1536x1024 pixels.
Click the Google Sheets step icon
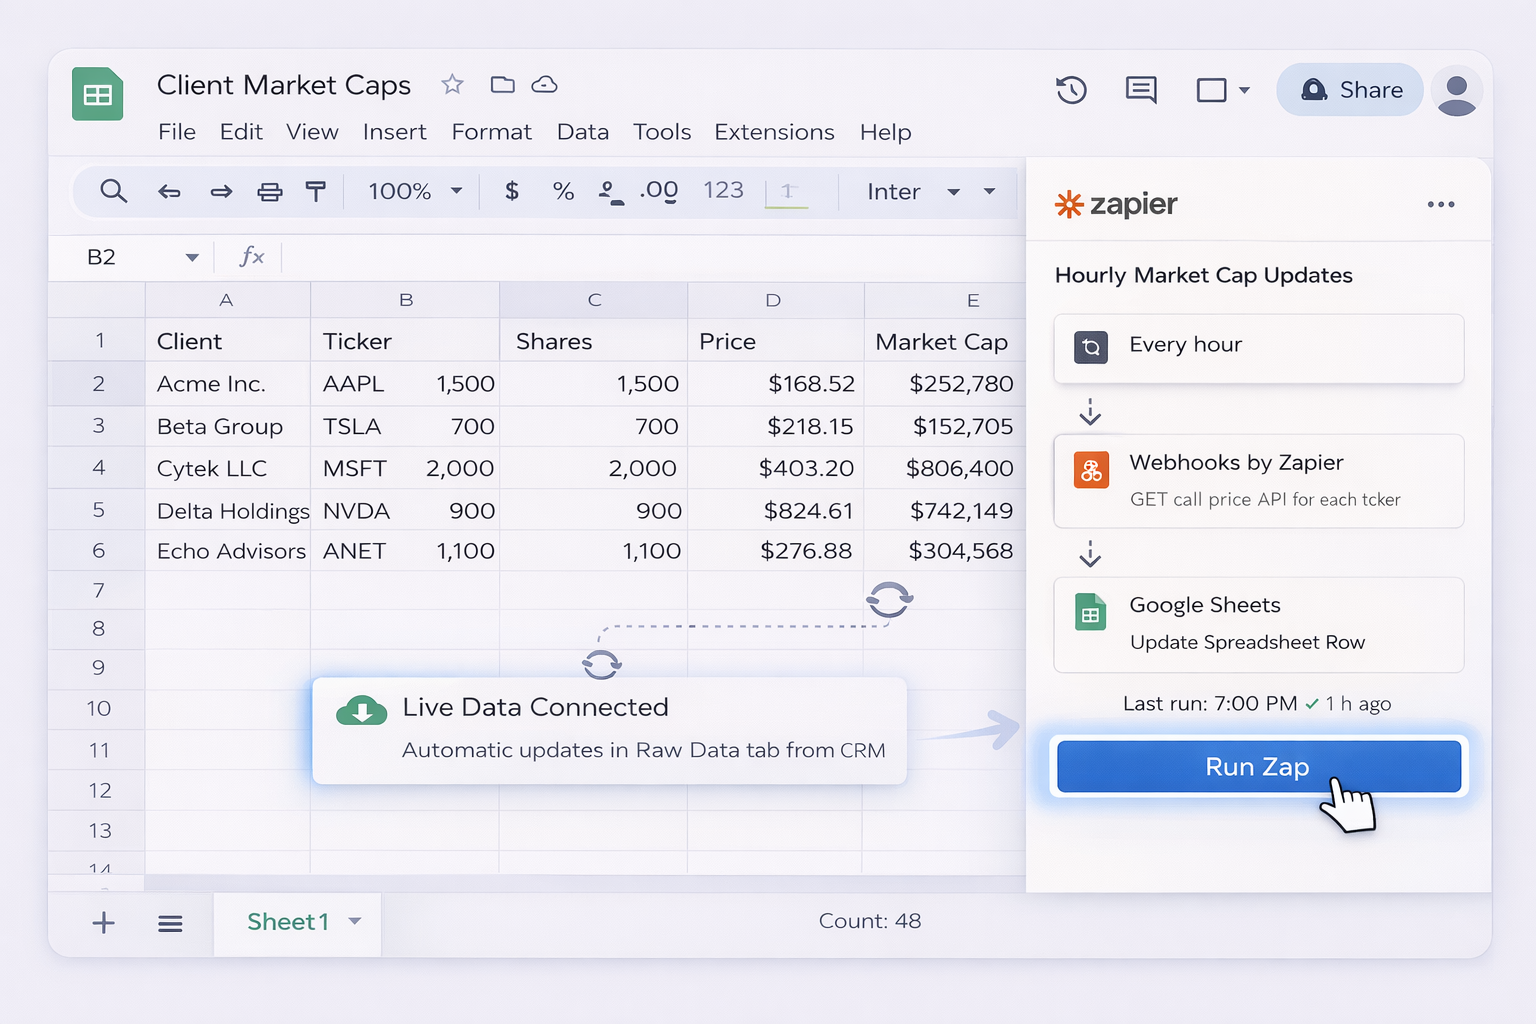[x=1090, y=612]
